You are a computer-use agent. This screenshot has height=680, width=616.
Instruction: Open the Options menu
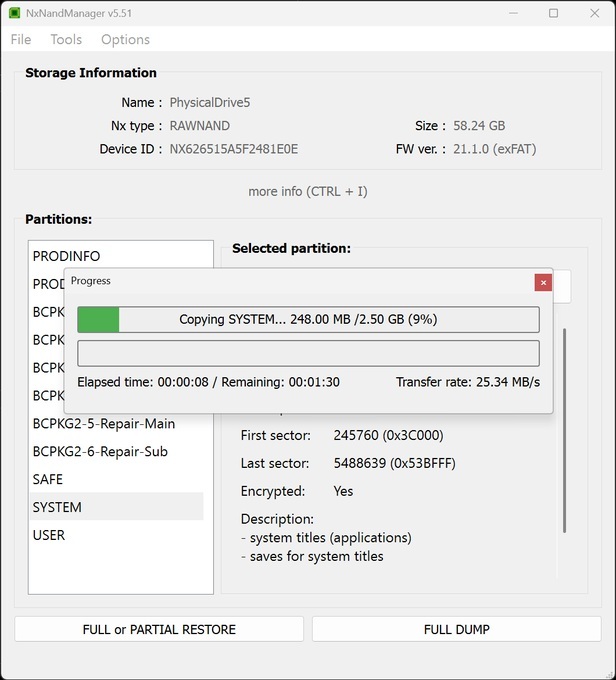coord(125,39)
